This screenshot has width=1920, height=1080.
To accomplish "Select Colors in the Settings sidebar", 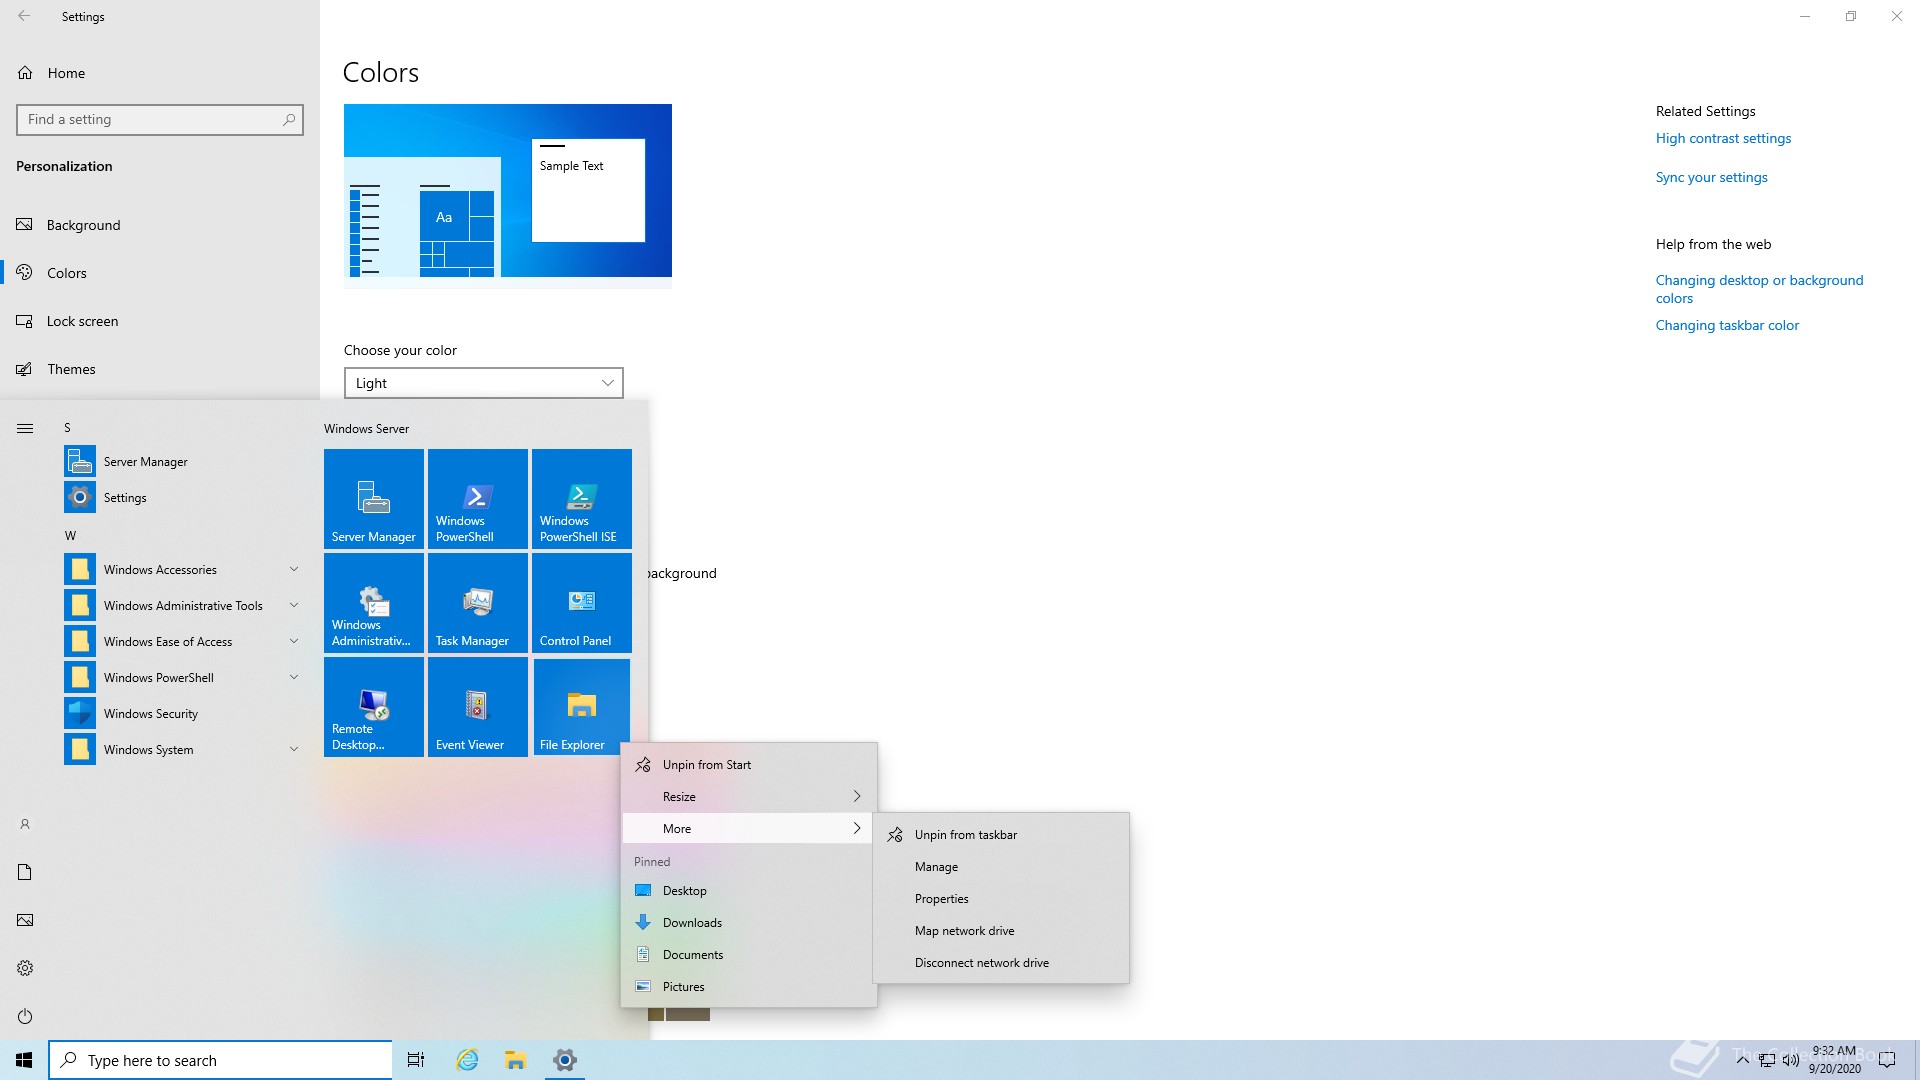I will (x=160, y=273).
